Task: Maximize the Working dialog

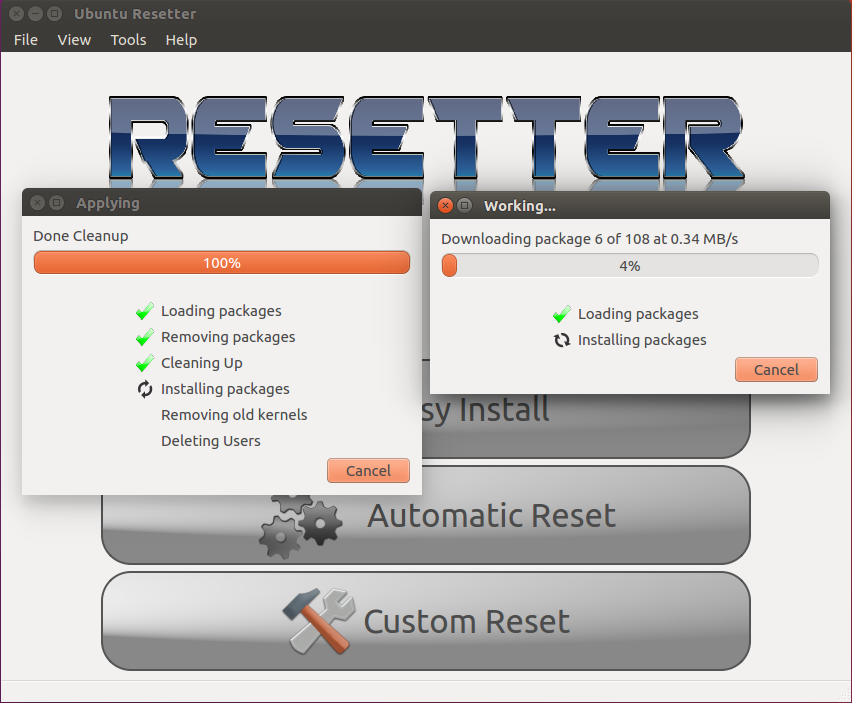Action: pyautogui.click(x=464, y=205)
